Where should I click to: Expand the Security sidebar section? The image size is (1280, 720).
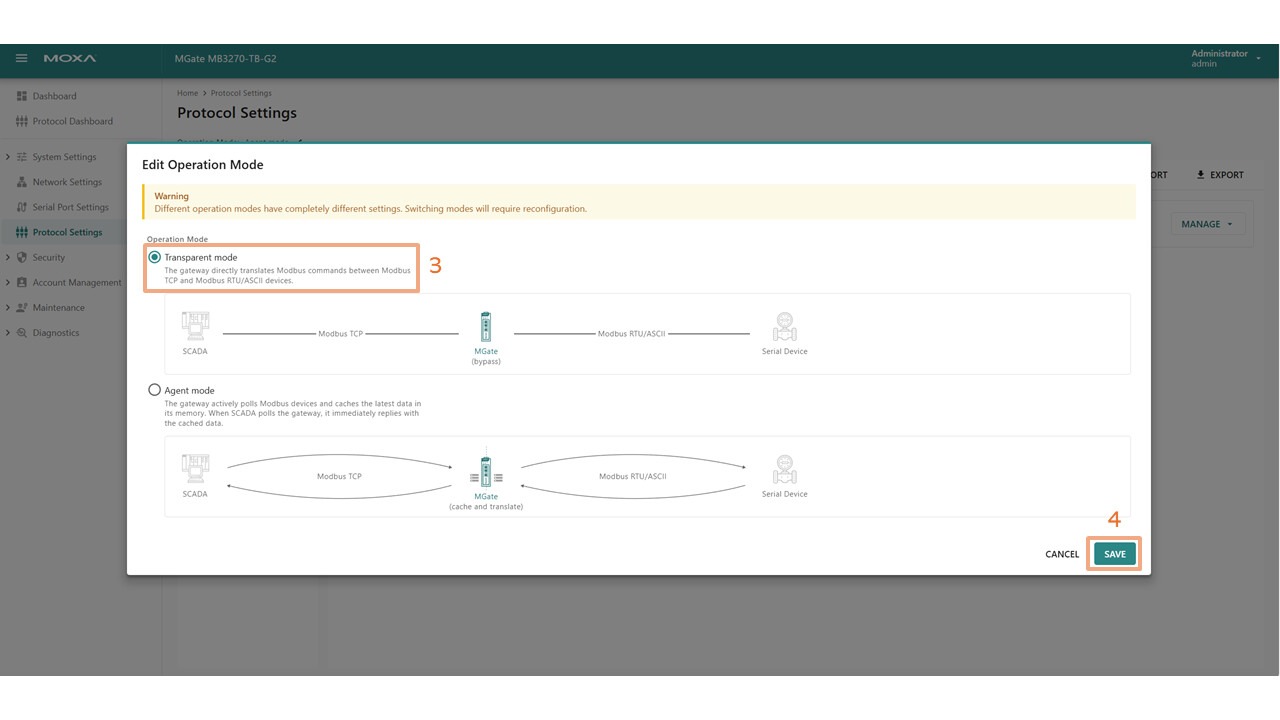(8, 257)
